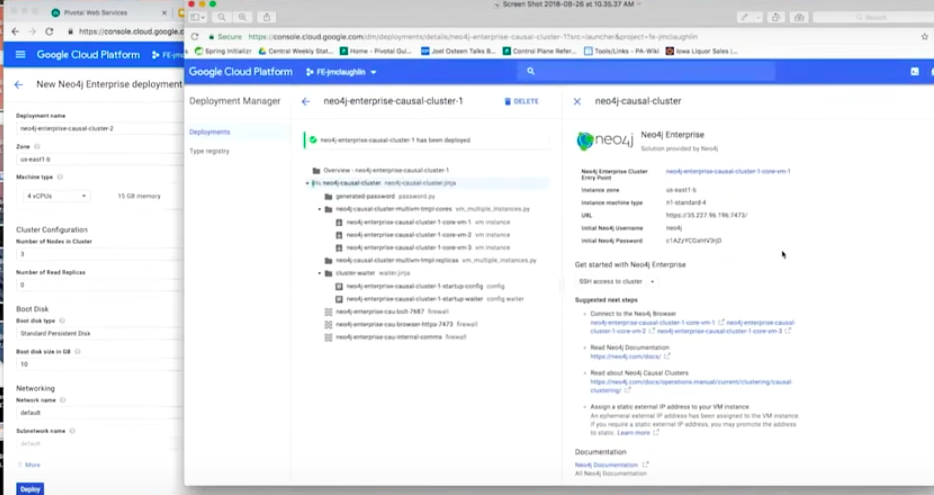Image resolution: width=934 pixels, height=495 pixels.
Task: Select the neo4j-enterprise-cau-internal-comms firewall row
Action: 426,337
